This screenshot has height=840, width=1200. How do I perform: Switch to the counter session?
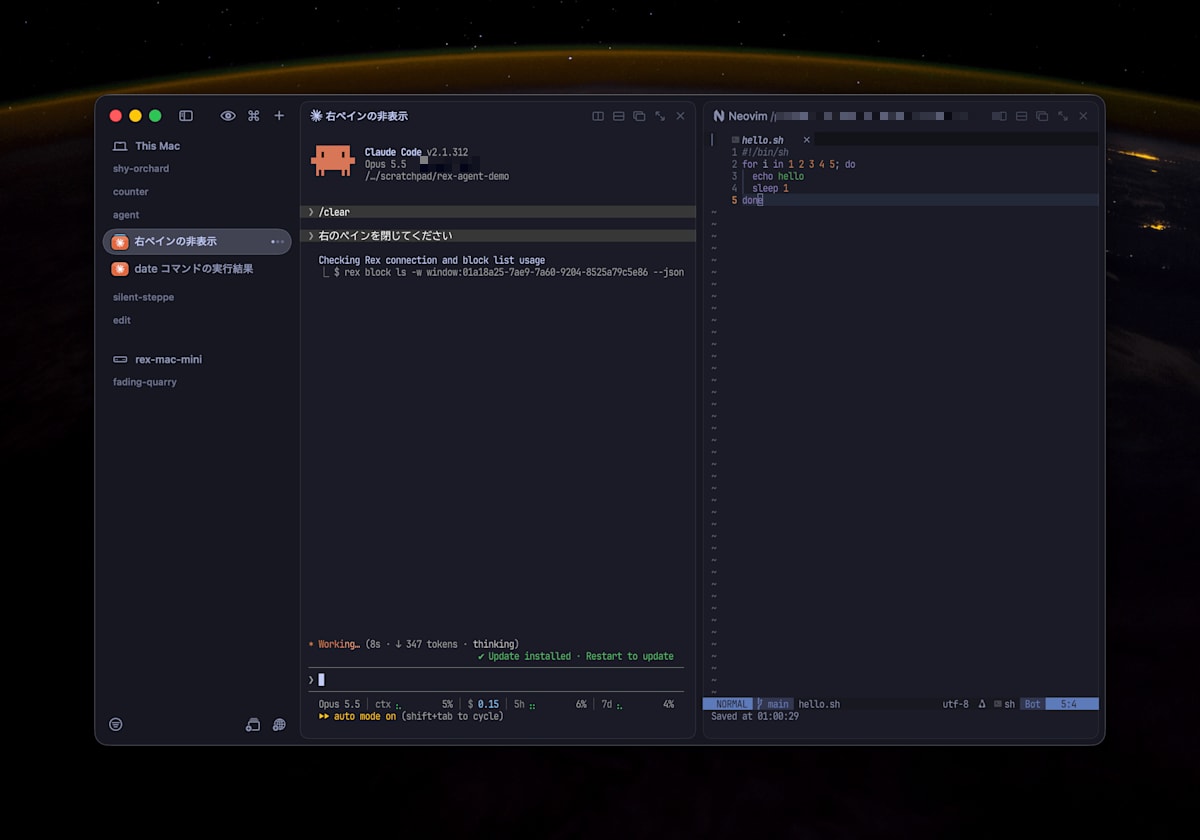point(131,192)
